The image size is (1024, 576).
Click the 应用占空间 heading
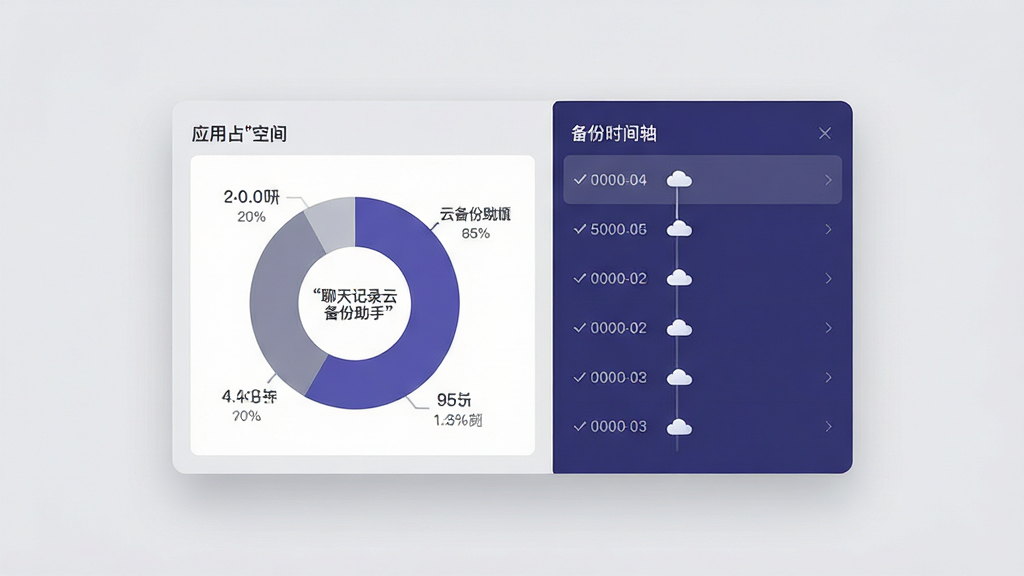239,134
